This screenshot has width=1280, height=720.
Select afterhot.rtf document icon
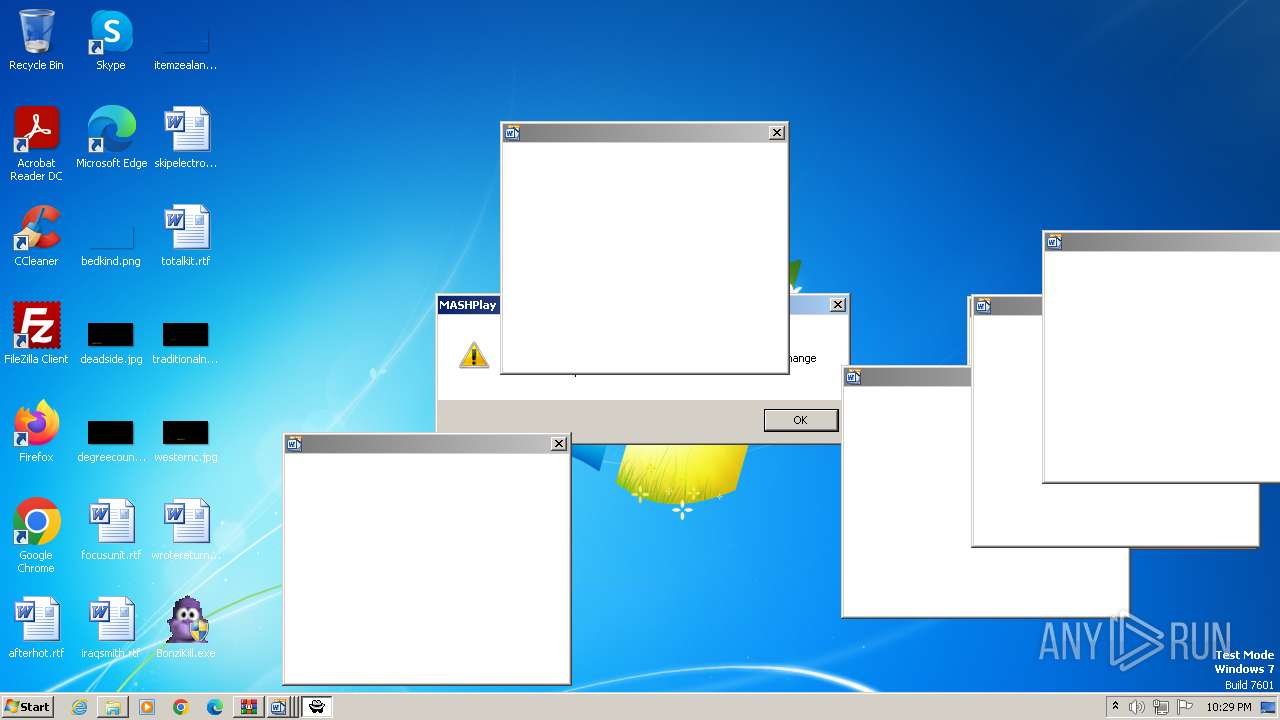pos(36,627)
